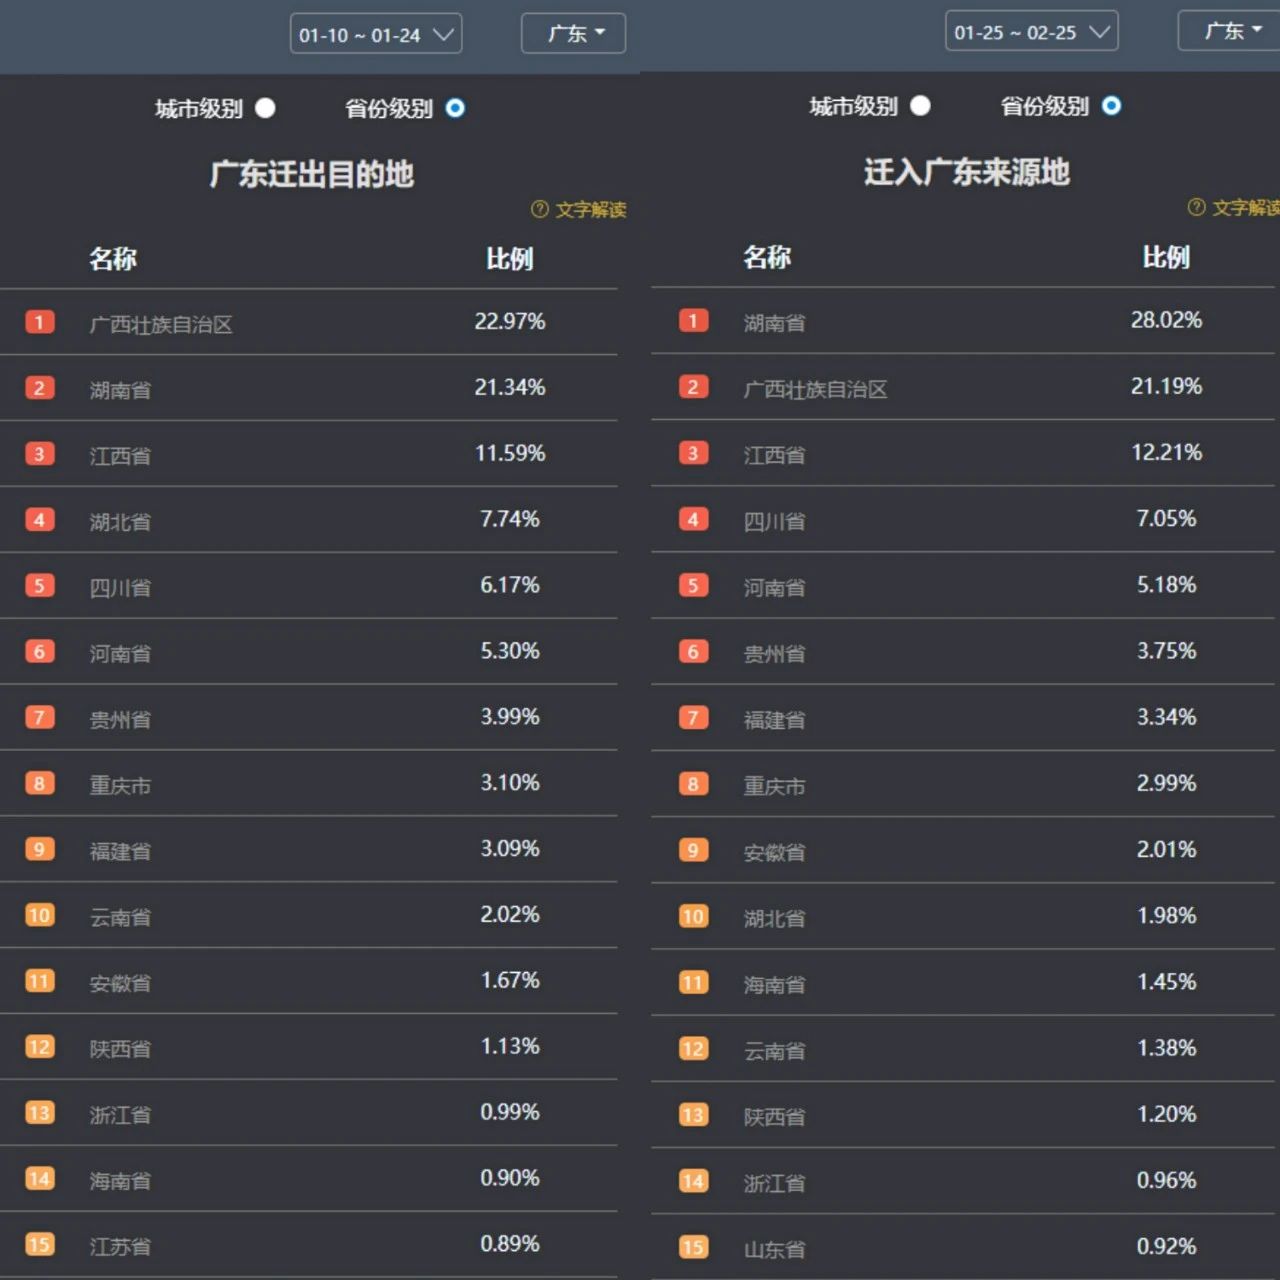Click rank 15 badge next to 江苏省
The width and height of the screenshot is (1280, 1280).
tap(39, 1244)
